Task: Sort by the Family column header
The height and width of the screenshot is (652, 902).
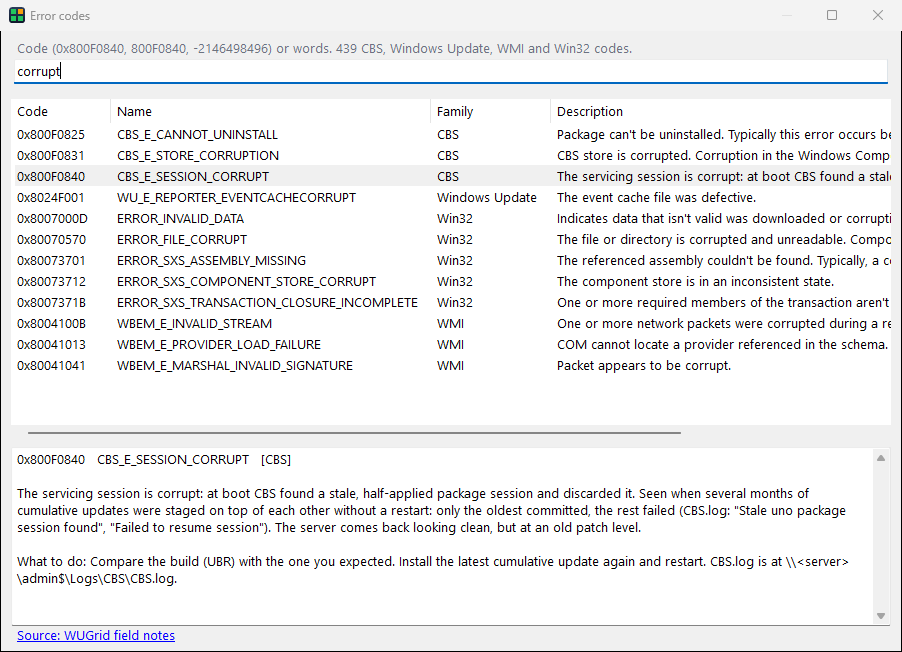Action: pyautogui.click(x=490, y=112)
